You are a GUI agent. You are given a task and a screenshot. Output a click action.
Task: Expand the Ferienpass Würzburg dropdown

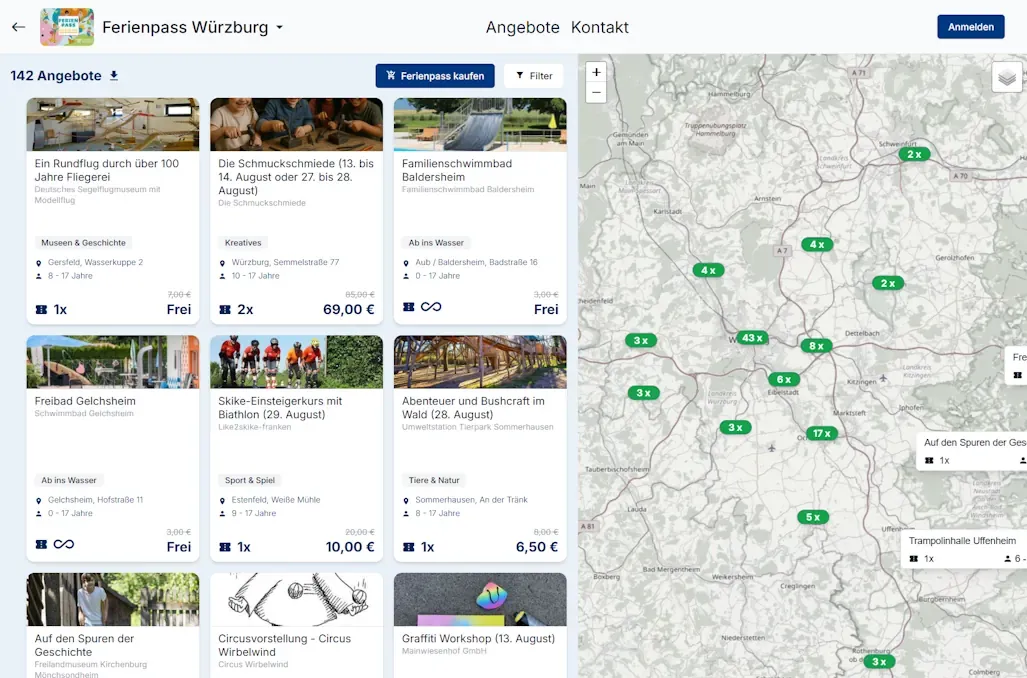pos(280,28)
